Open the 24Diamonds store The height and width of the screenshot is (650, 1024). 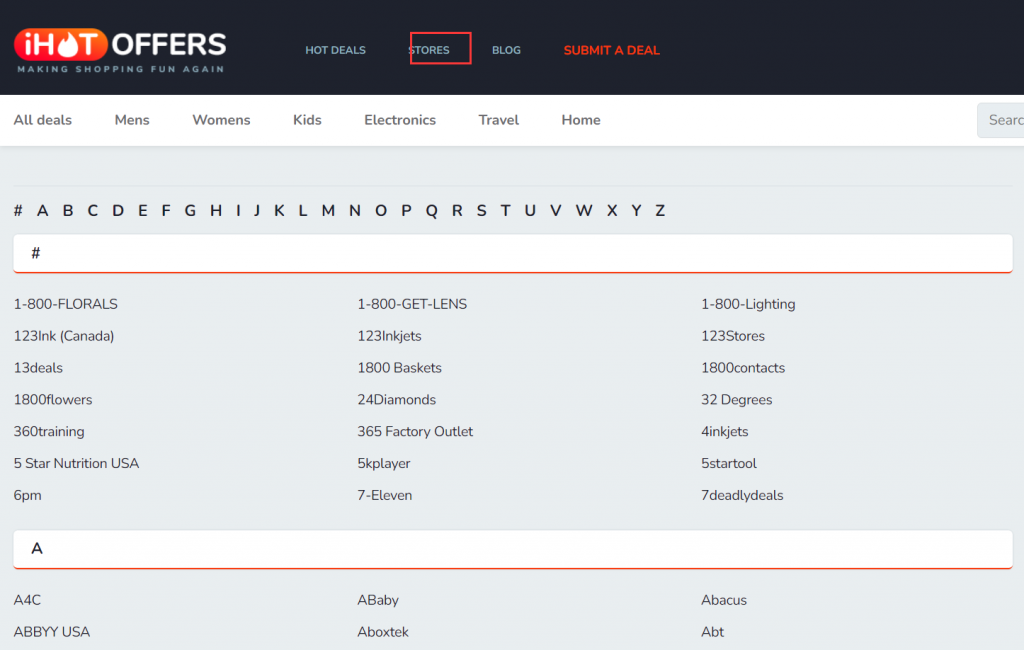tap(396, 400)
